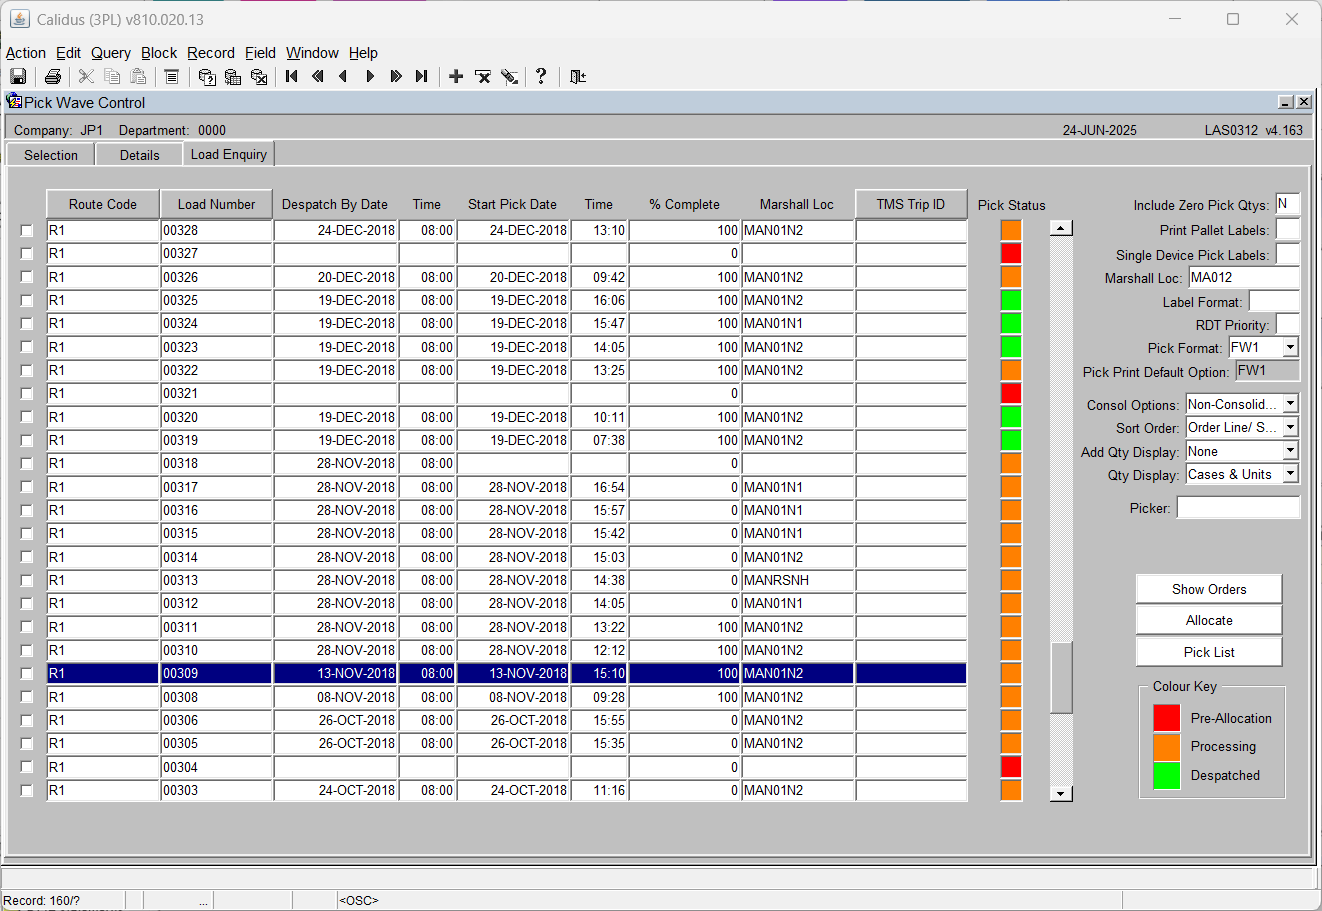Open the Pick Format dropdown

click(x=1290, y=347)
